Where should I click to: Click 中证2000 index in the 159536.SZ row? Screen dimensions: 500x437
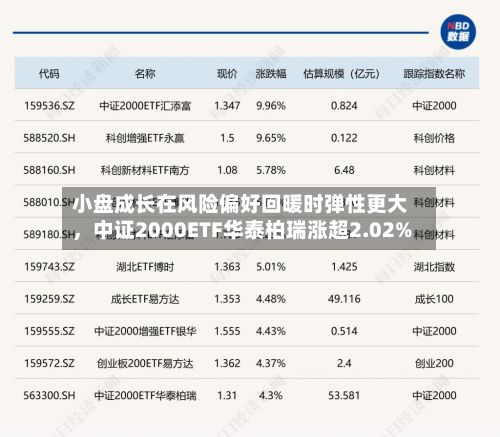434,106
